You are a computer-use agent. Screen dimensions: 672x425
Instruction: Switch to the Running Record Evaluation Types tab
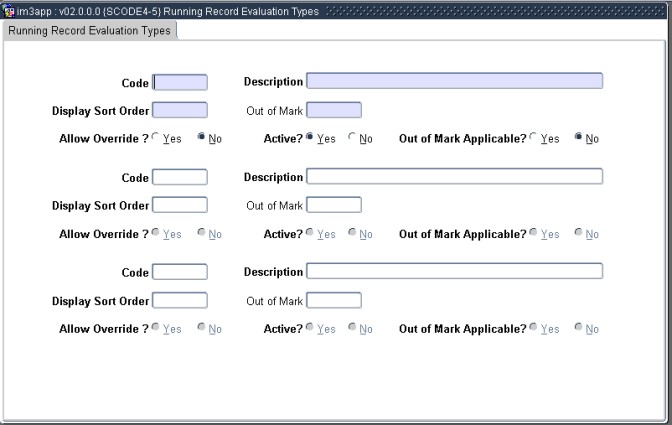click(x=89, y=30)
